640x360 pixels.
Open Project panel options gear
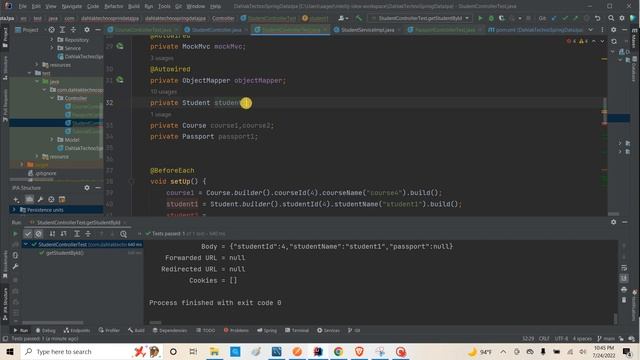87,30
